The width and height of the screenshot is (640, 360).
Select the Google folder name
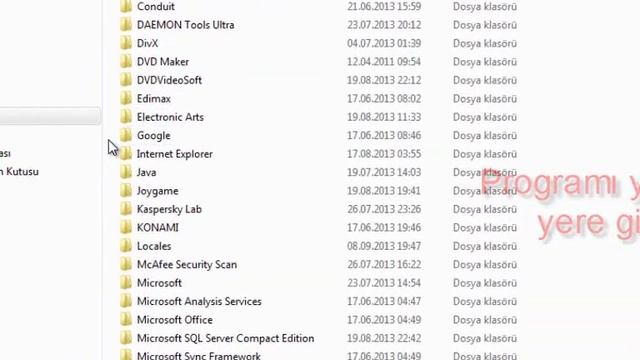(153, 136)
